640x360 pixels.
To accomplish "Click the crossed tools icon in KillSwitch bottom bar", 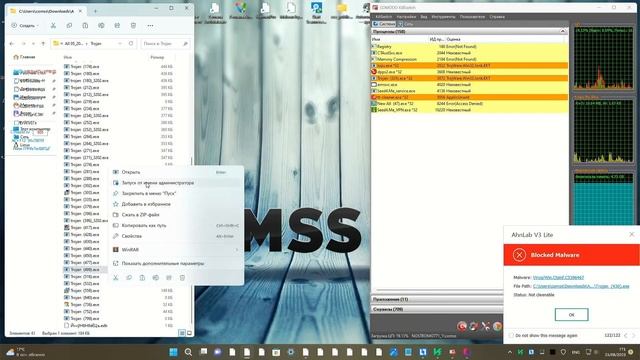I will [x=485, y=326].
